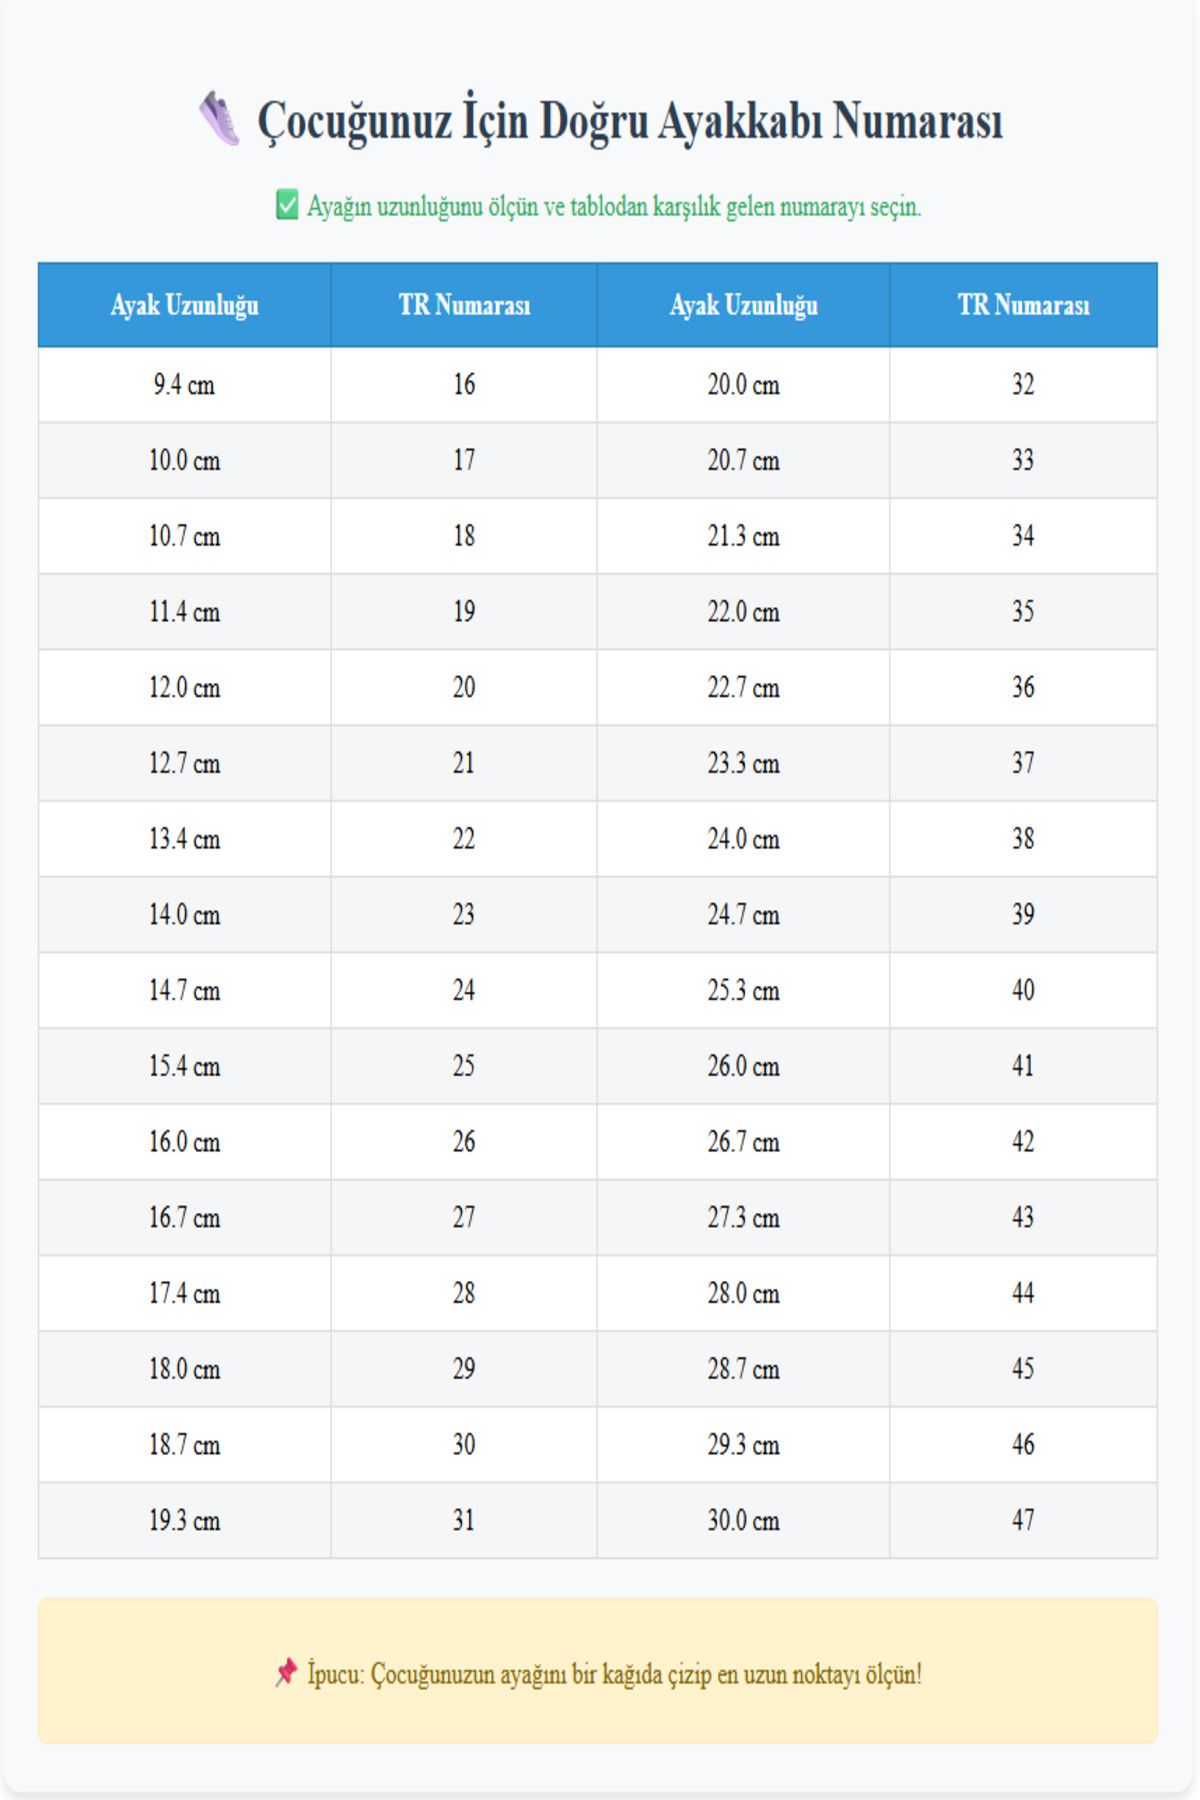This screenshot has height=1800, width=1200.
Task: Click the second Ayak Uzunluğu column header
Action: point(744,305)
